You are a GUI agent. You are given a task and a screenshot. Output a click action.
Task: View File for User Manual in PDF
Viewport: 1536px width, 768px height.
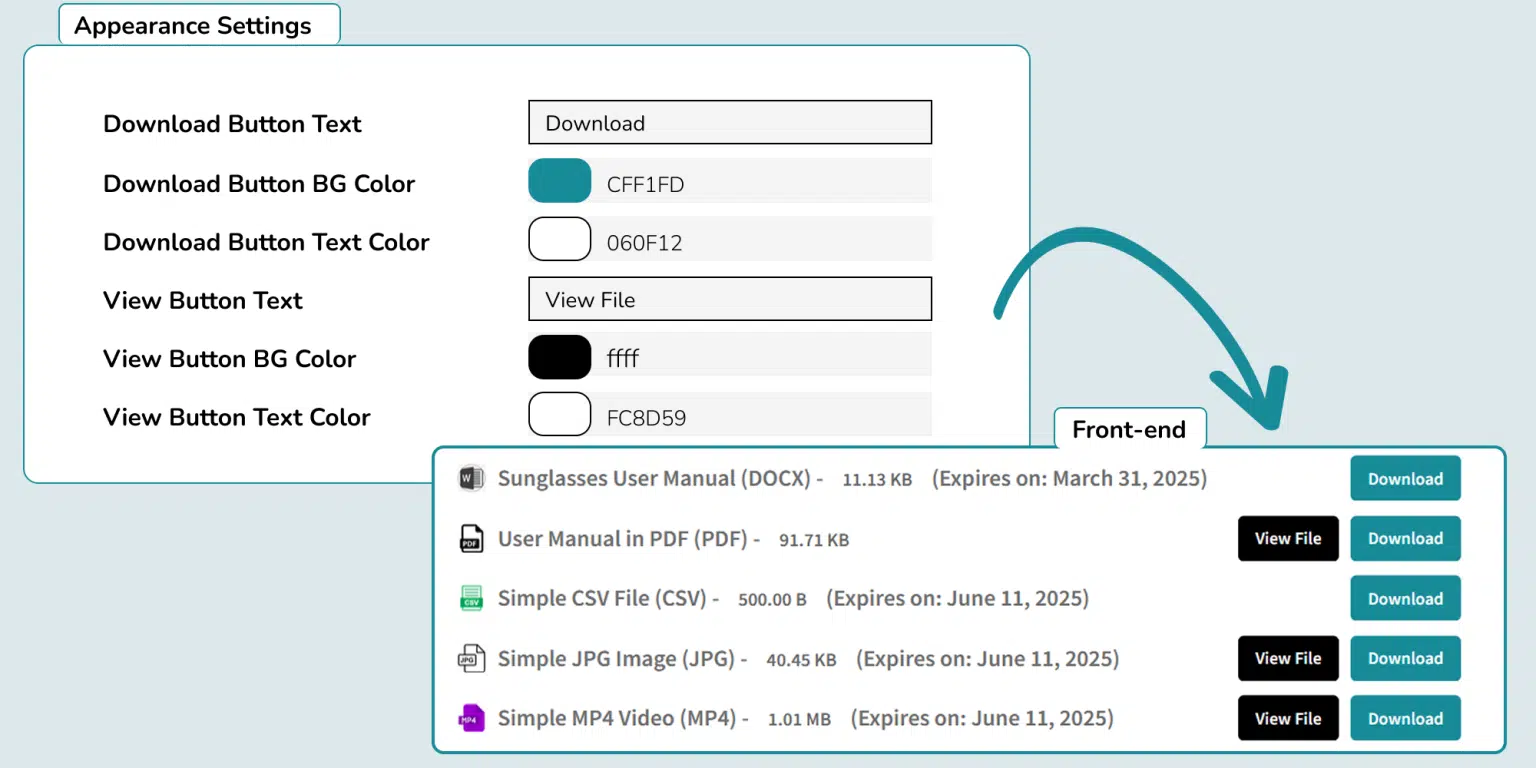point(1288,539)
